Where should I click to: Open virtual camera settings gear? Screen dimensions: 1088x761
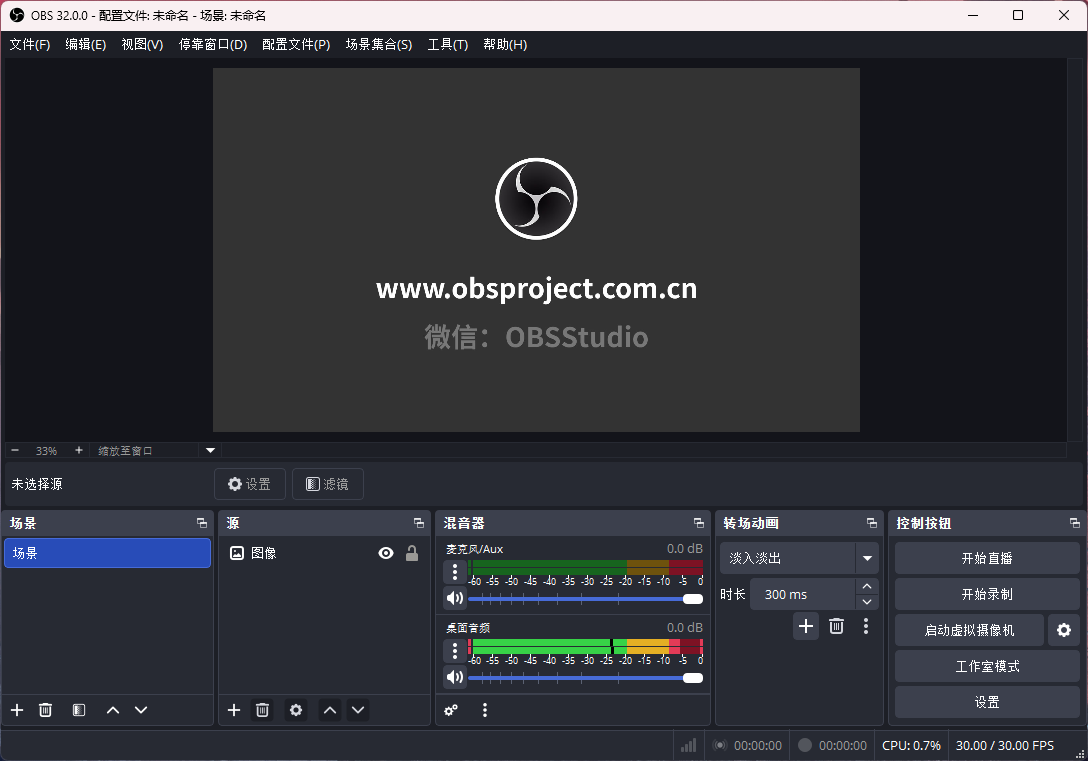click(1064, 630)
